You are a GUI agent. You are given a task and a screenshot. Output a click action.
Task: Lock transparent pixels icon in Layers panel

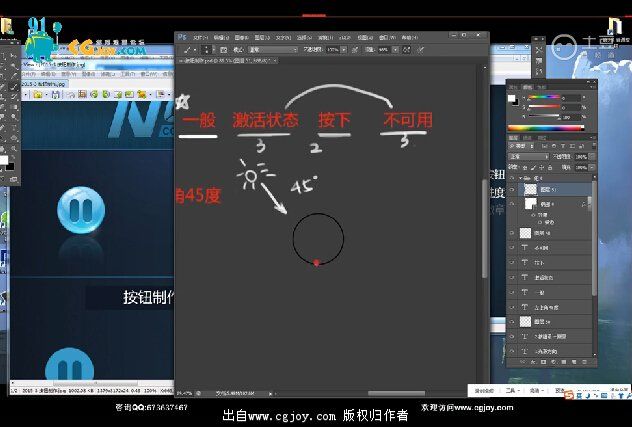524,167
